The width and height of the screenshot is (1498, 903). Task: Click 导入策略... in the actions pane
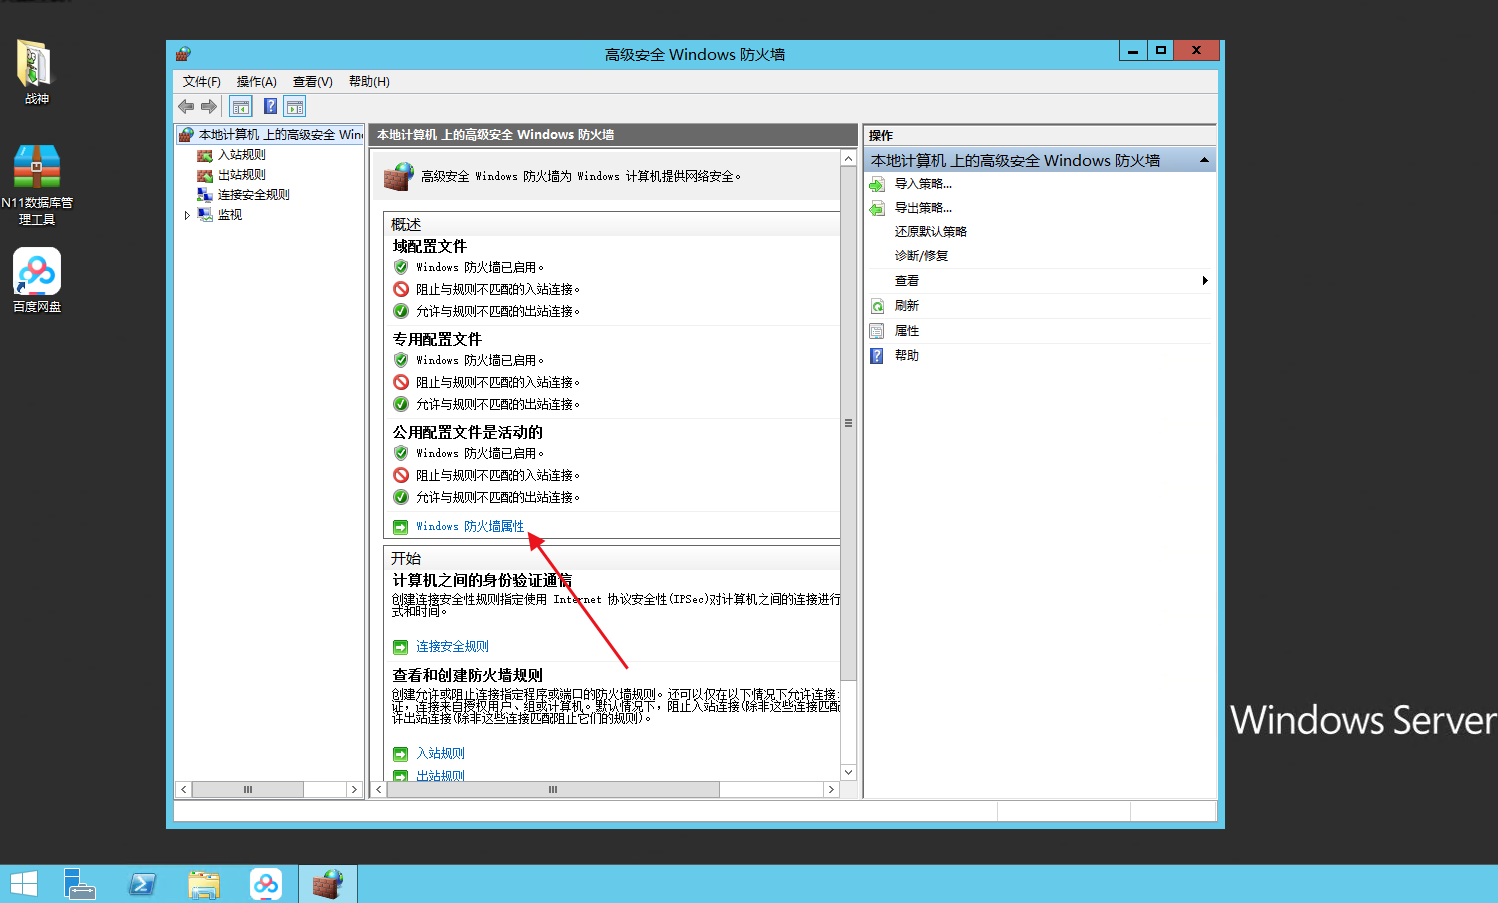click(x=922, y=184)
